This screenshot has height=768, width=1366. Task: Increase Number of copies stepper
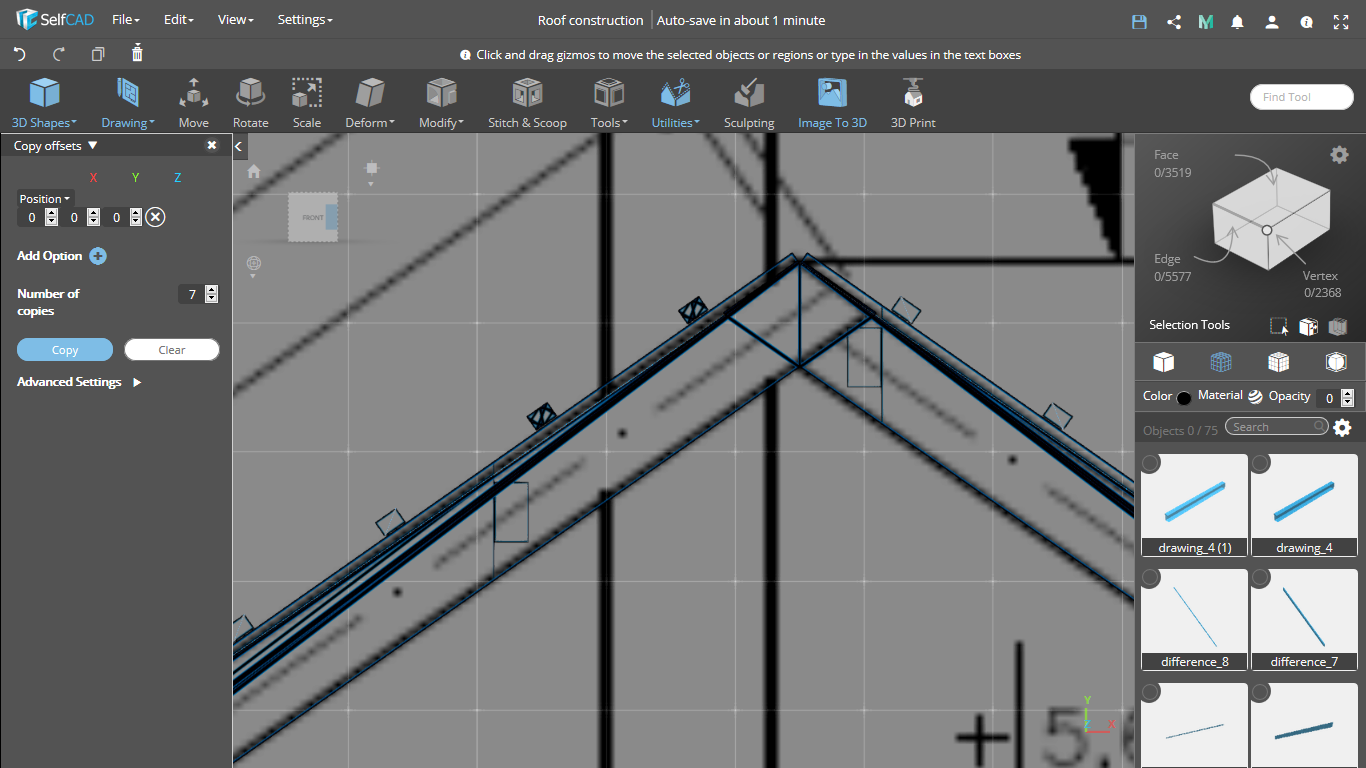[211, 290]
